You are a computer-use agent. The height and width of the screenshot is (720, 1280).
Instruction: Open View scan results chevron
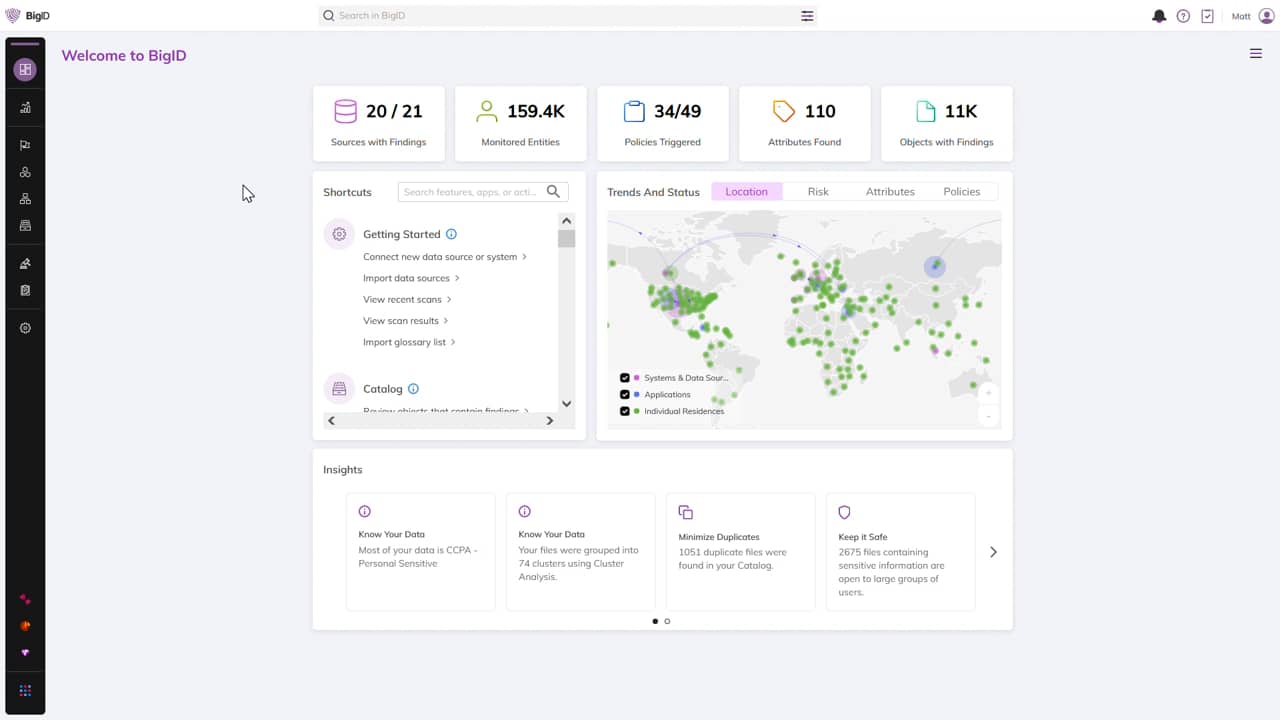[446, 321]
